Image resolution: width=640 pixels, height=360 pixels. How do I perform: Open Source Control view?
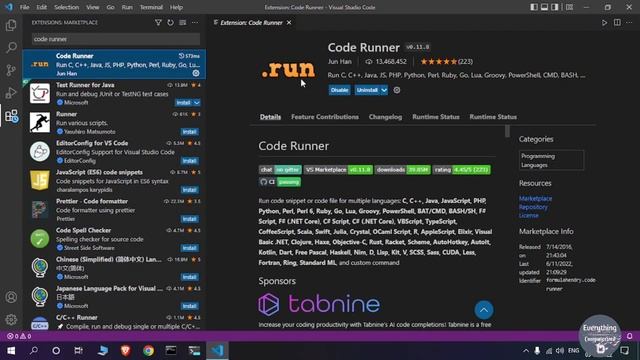11,70
